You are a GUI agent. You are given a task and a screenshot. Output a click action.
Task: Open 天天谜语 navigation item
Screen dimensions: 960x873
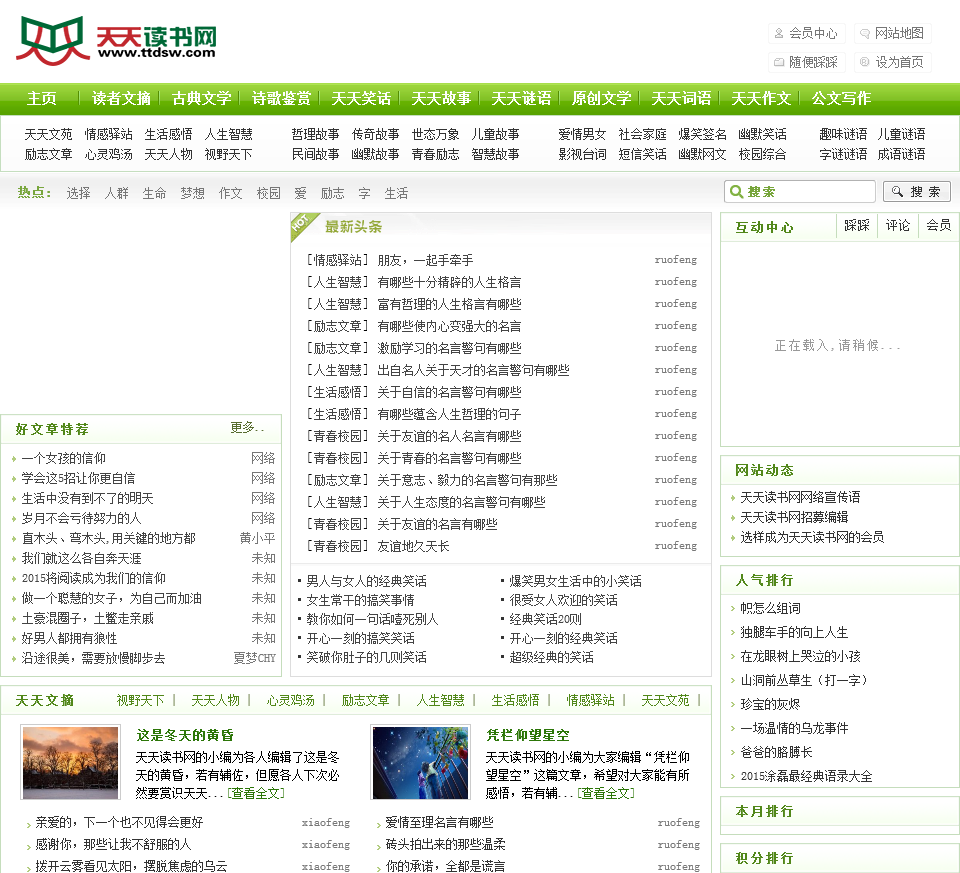point(521,98)
